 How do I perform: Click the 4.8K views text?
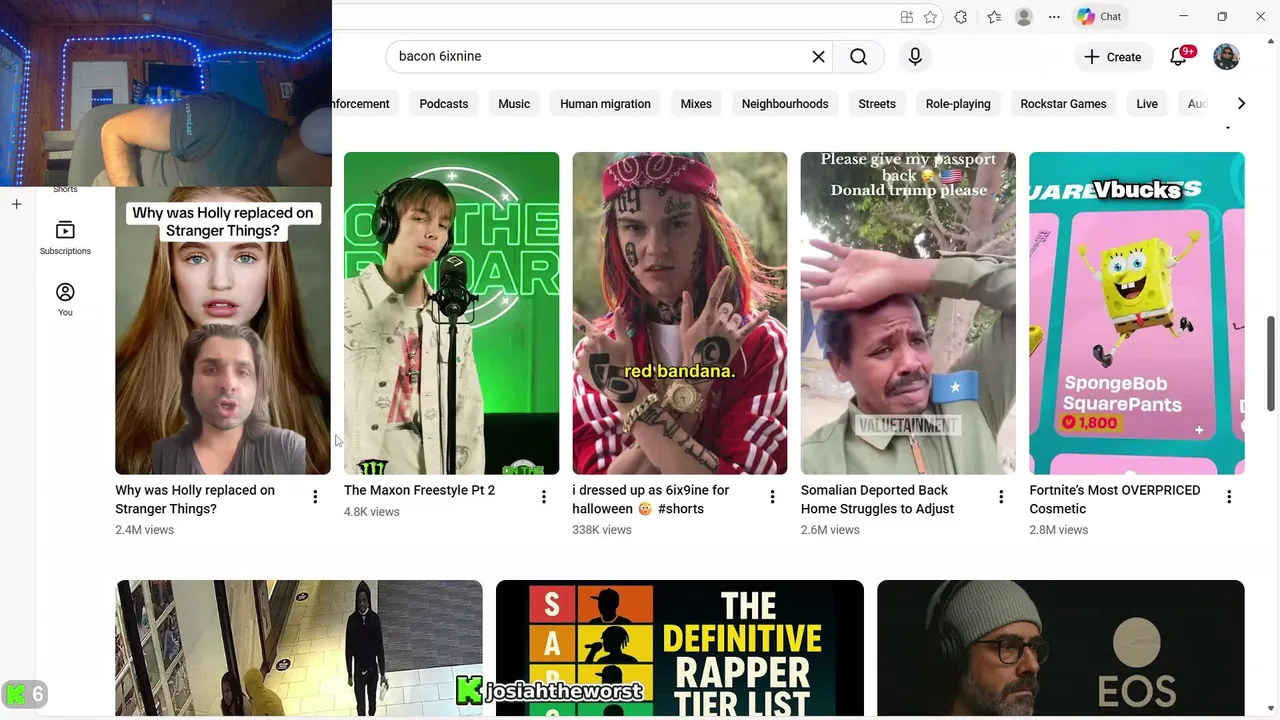372,512
